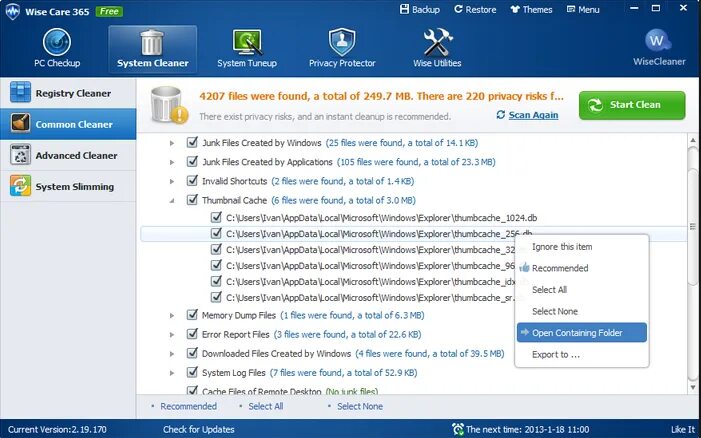Expand Junk Files Created by Windows
The image size is (701, 438).
tap(172, 143)
